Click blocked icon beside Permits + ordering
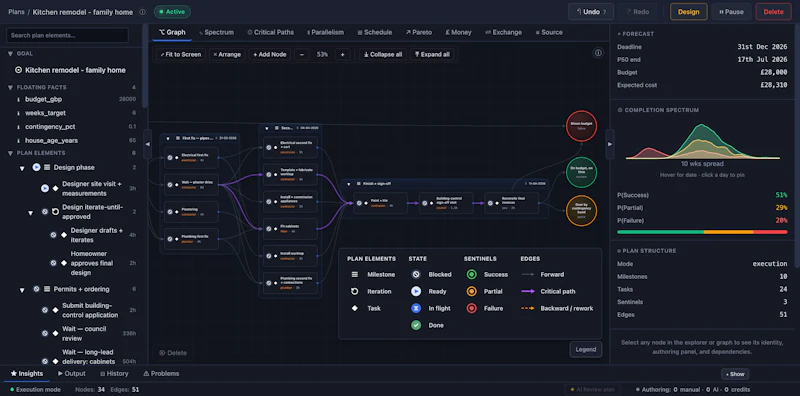 [x=36, y=289]
